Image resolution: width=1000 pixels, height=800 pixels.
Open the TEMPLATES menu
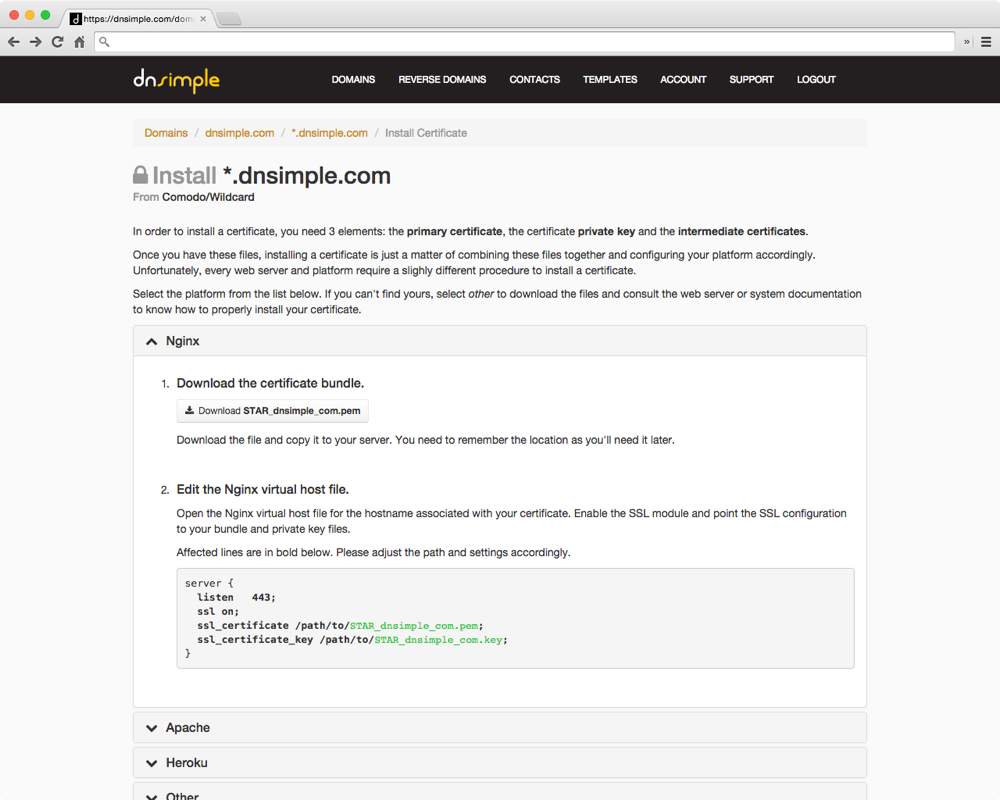pos(610,80)
